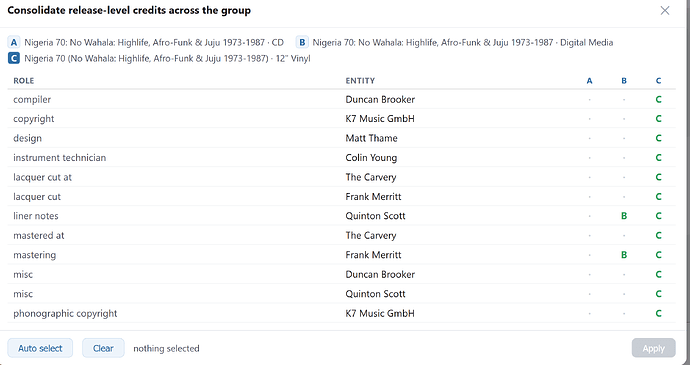This screenshot has height=365, width=690.
Task: Click the Apply button
Action: [x=653, y=348]
